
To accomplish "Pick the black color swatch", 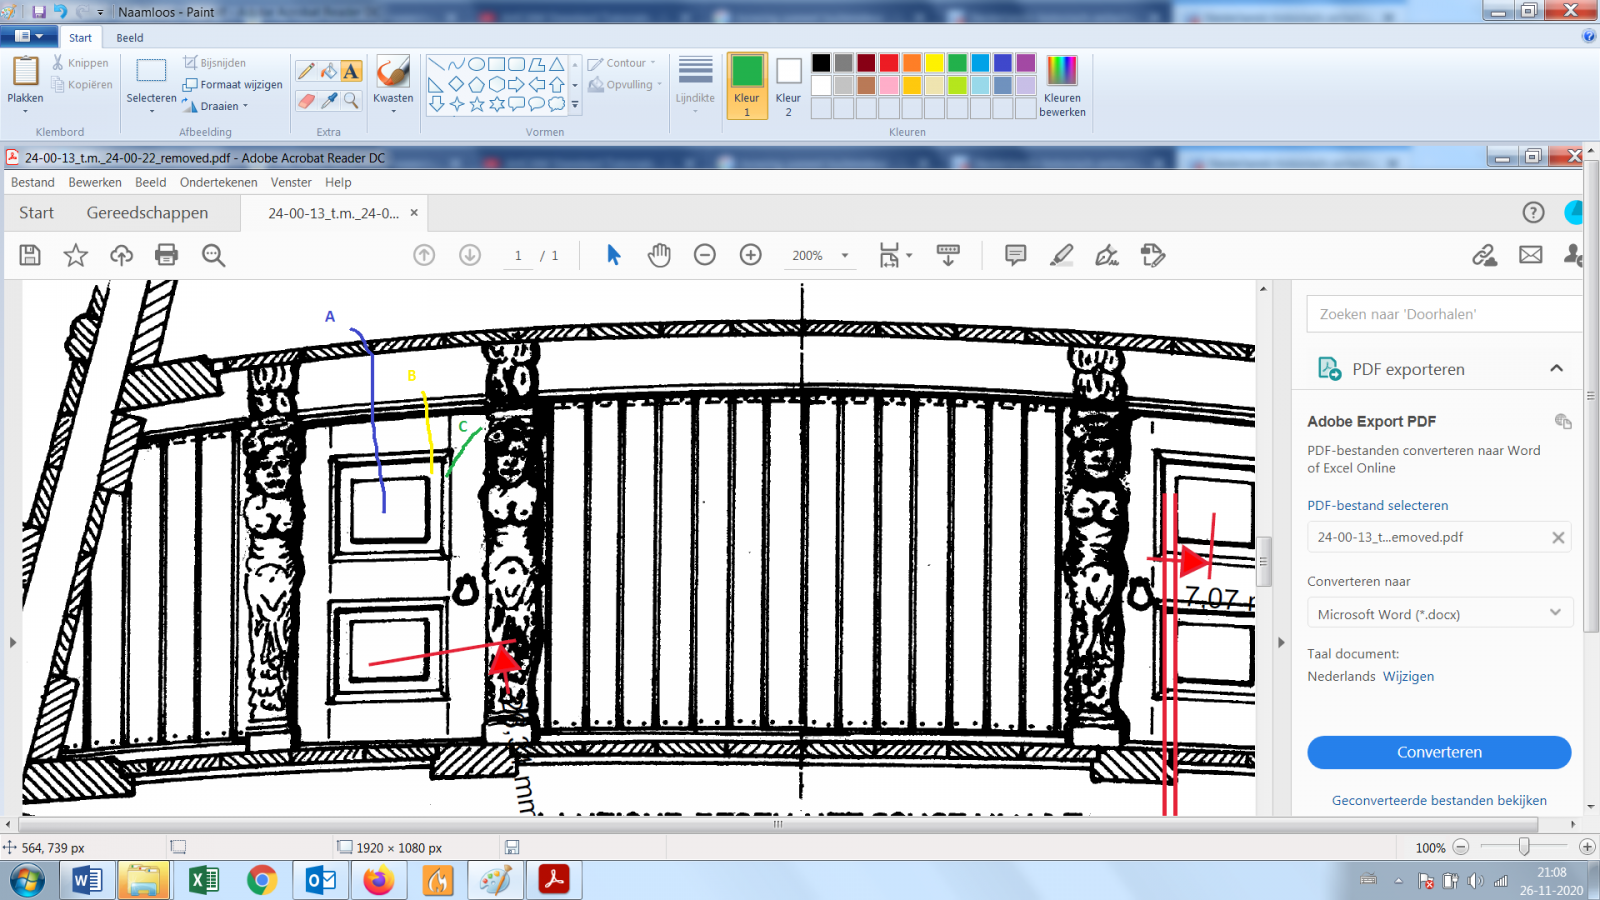I will pyautogui.click(x=821, y=63).
